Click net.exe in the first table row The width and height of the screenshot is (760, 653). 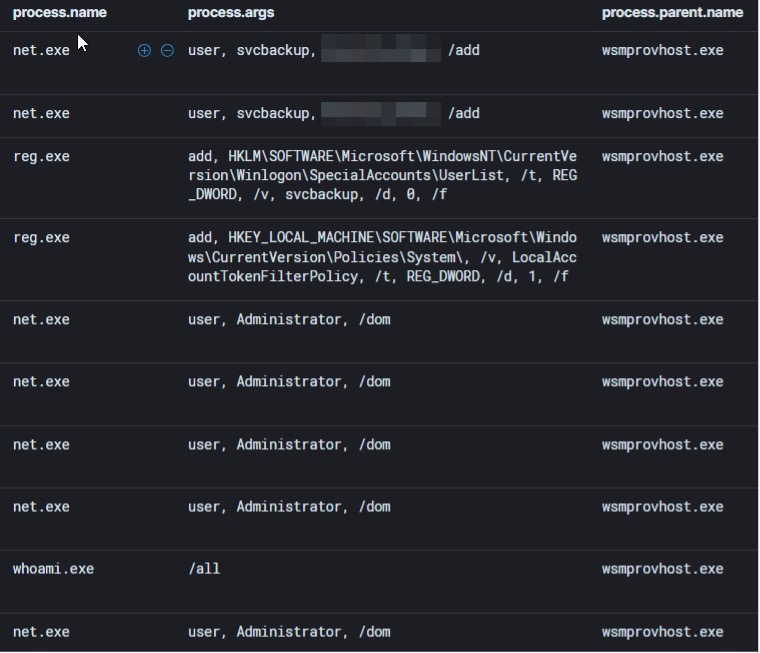pyautogui.click(x=41, y=50)
